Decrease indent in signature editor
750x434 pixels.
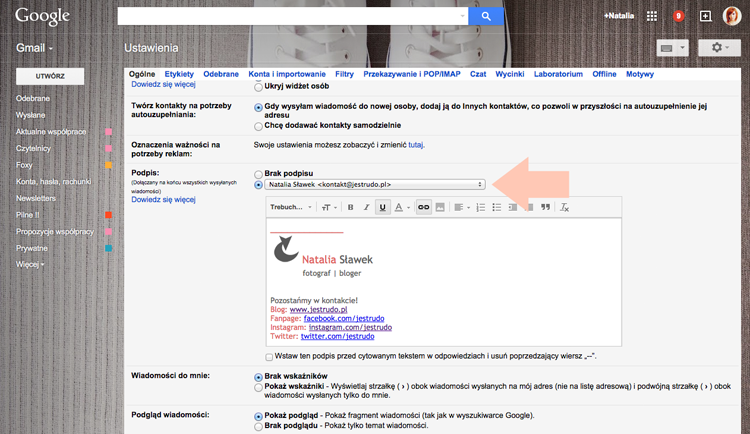point(513,207)
